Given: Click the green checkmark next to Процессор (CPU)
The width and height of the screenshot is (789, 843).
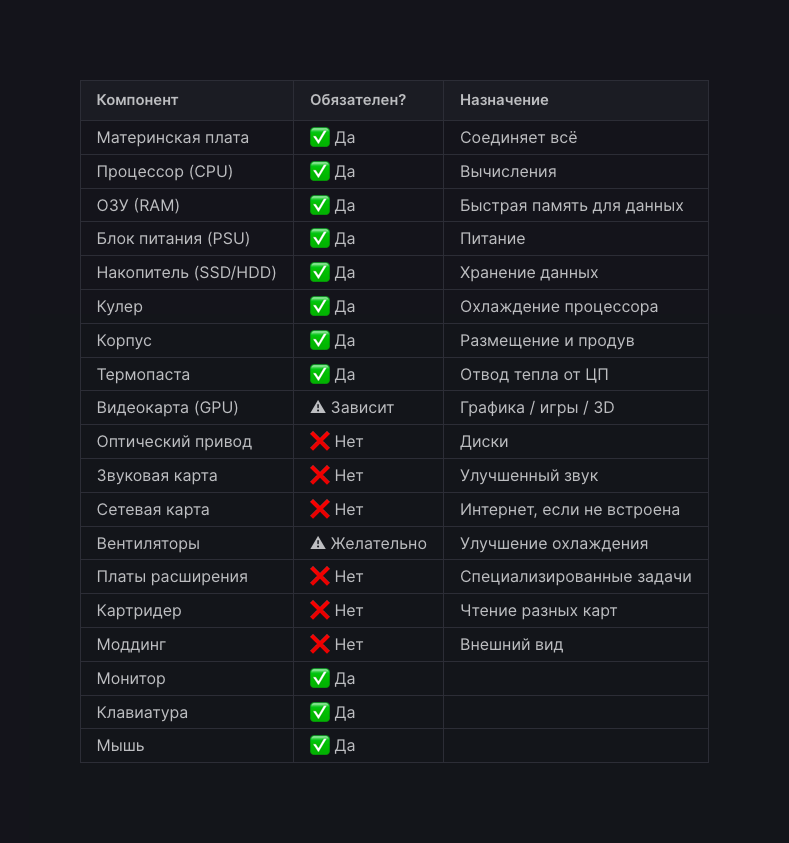Looking at the screenshot, I should 320,172.
